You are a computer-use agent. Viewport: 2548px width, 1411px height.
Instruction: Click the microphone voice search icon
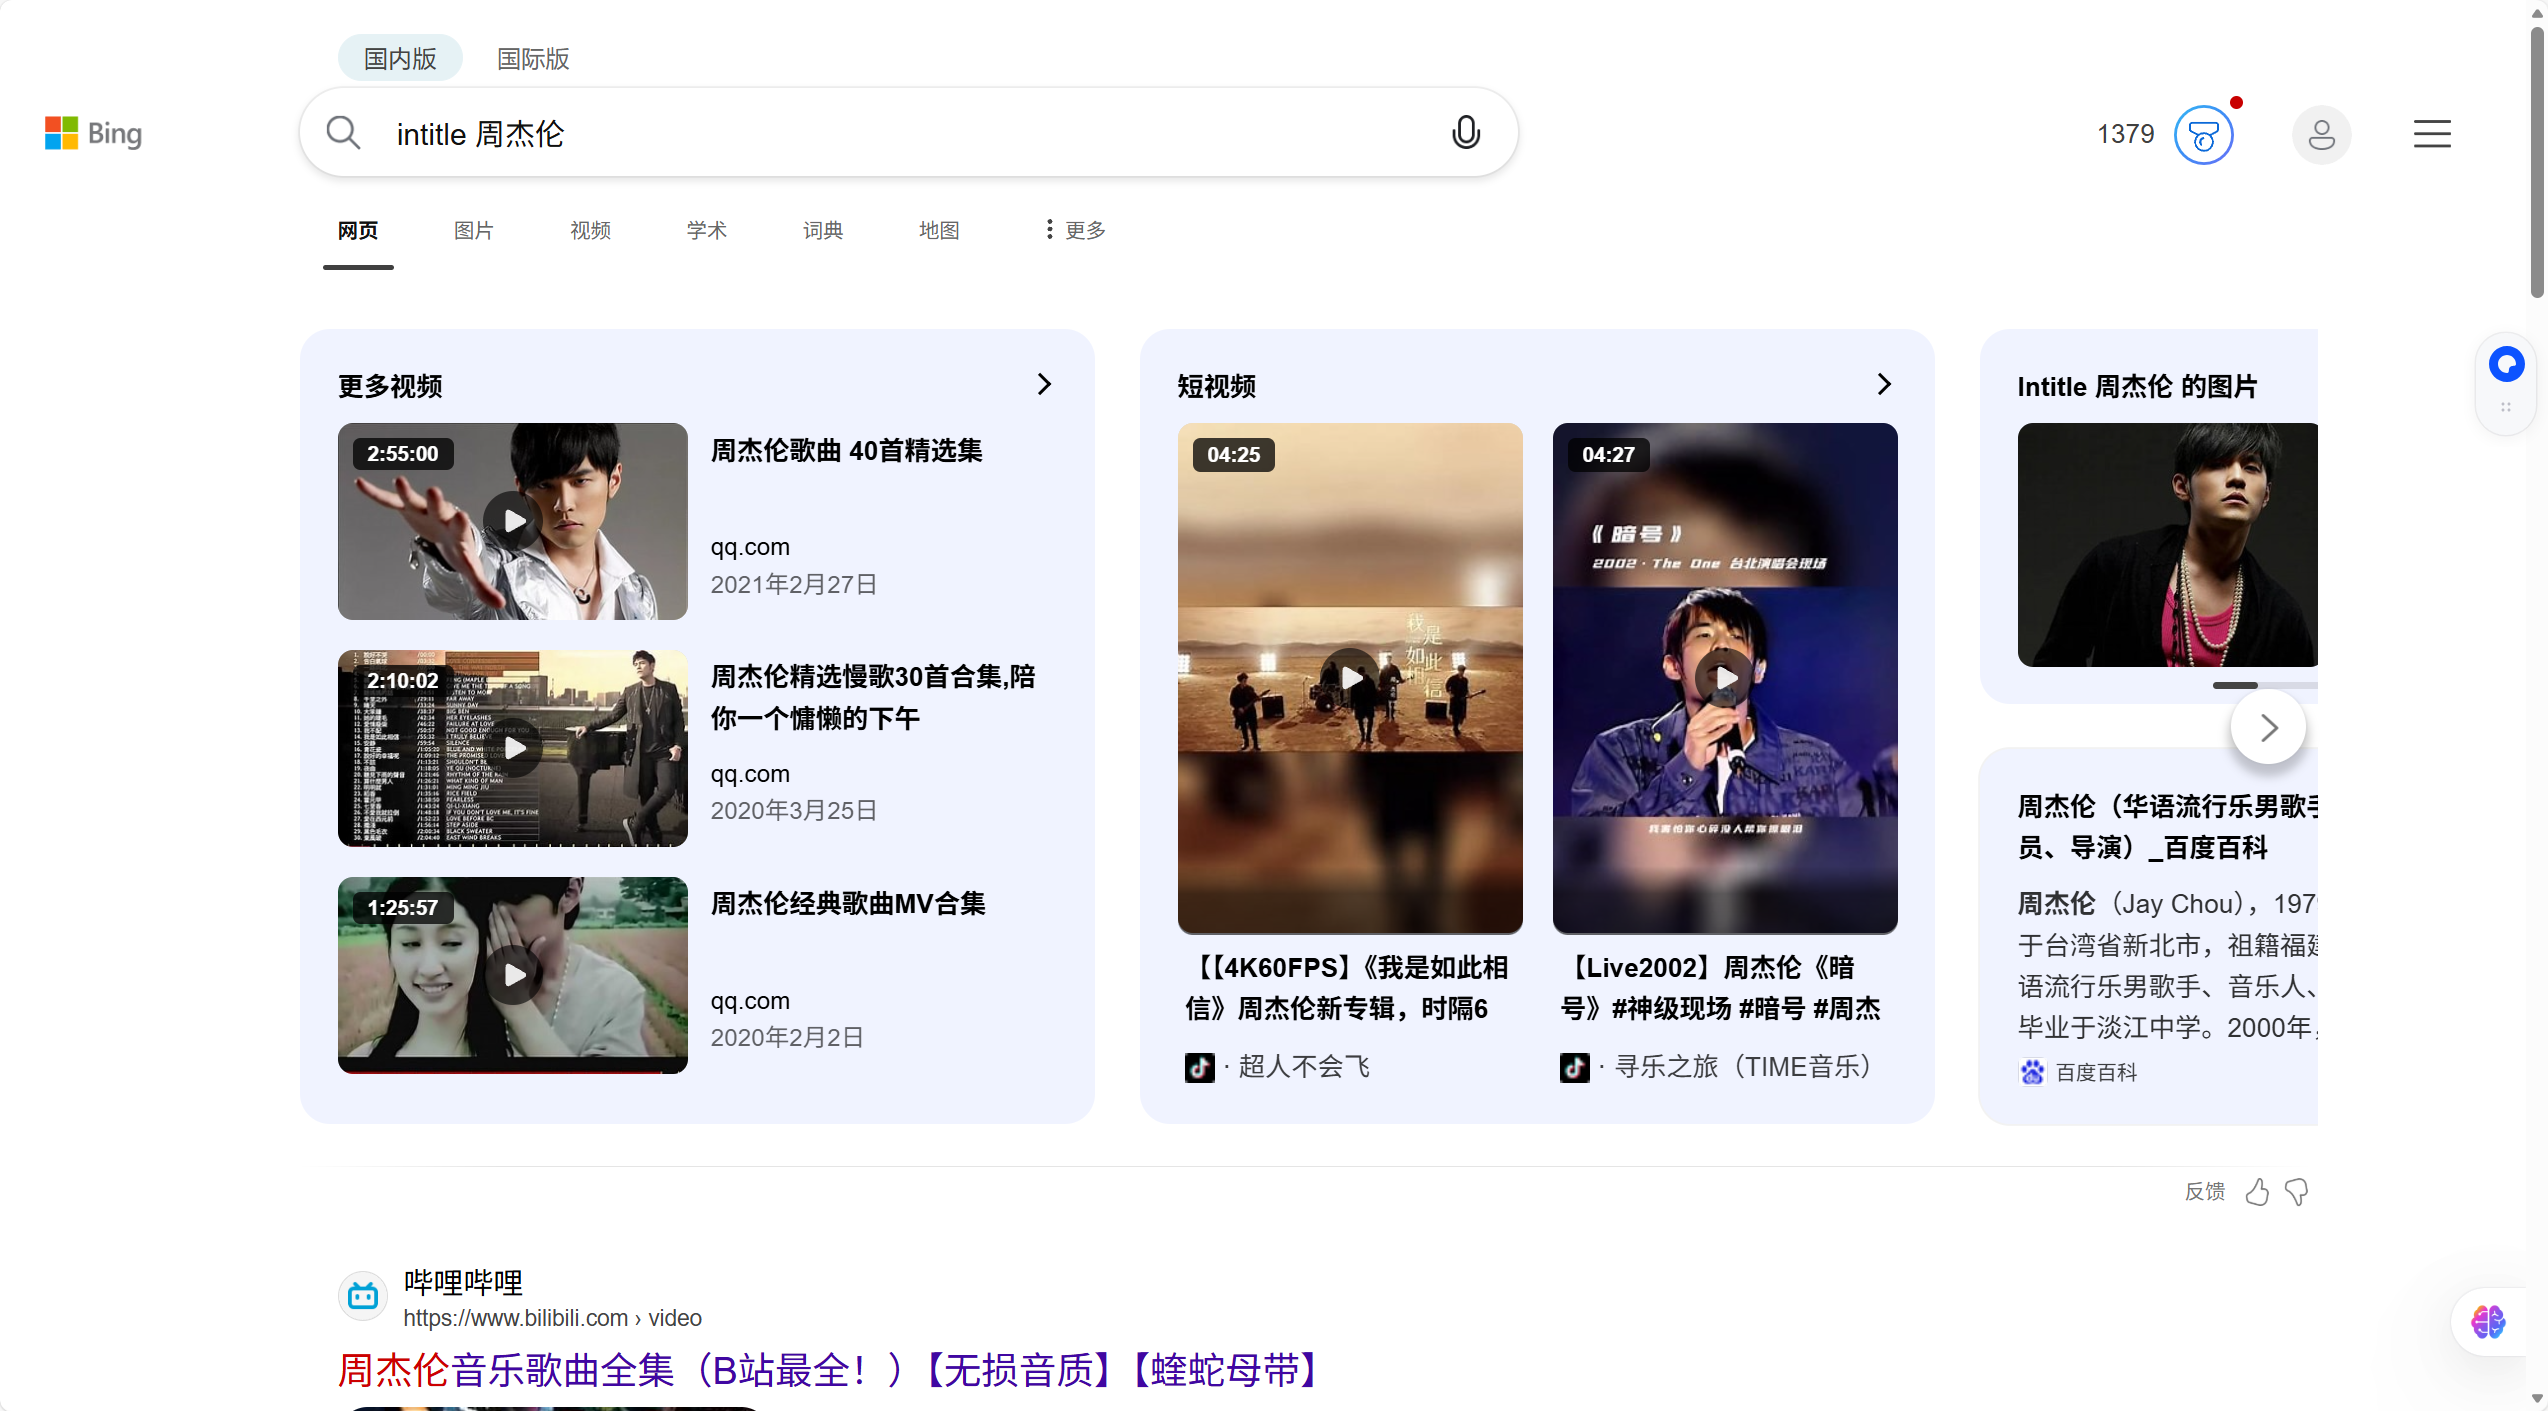[x=1465, y=133]
